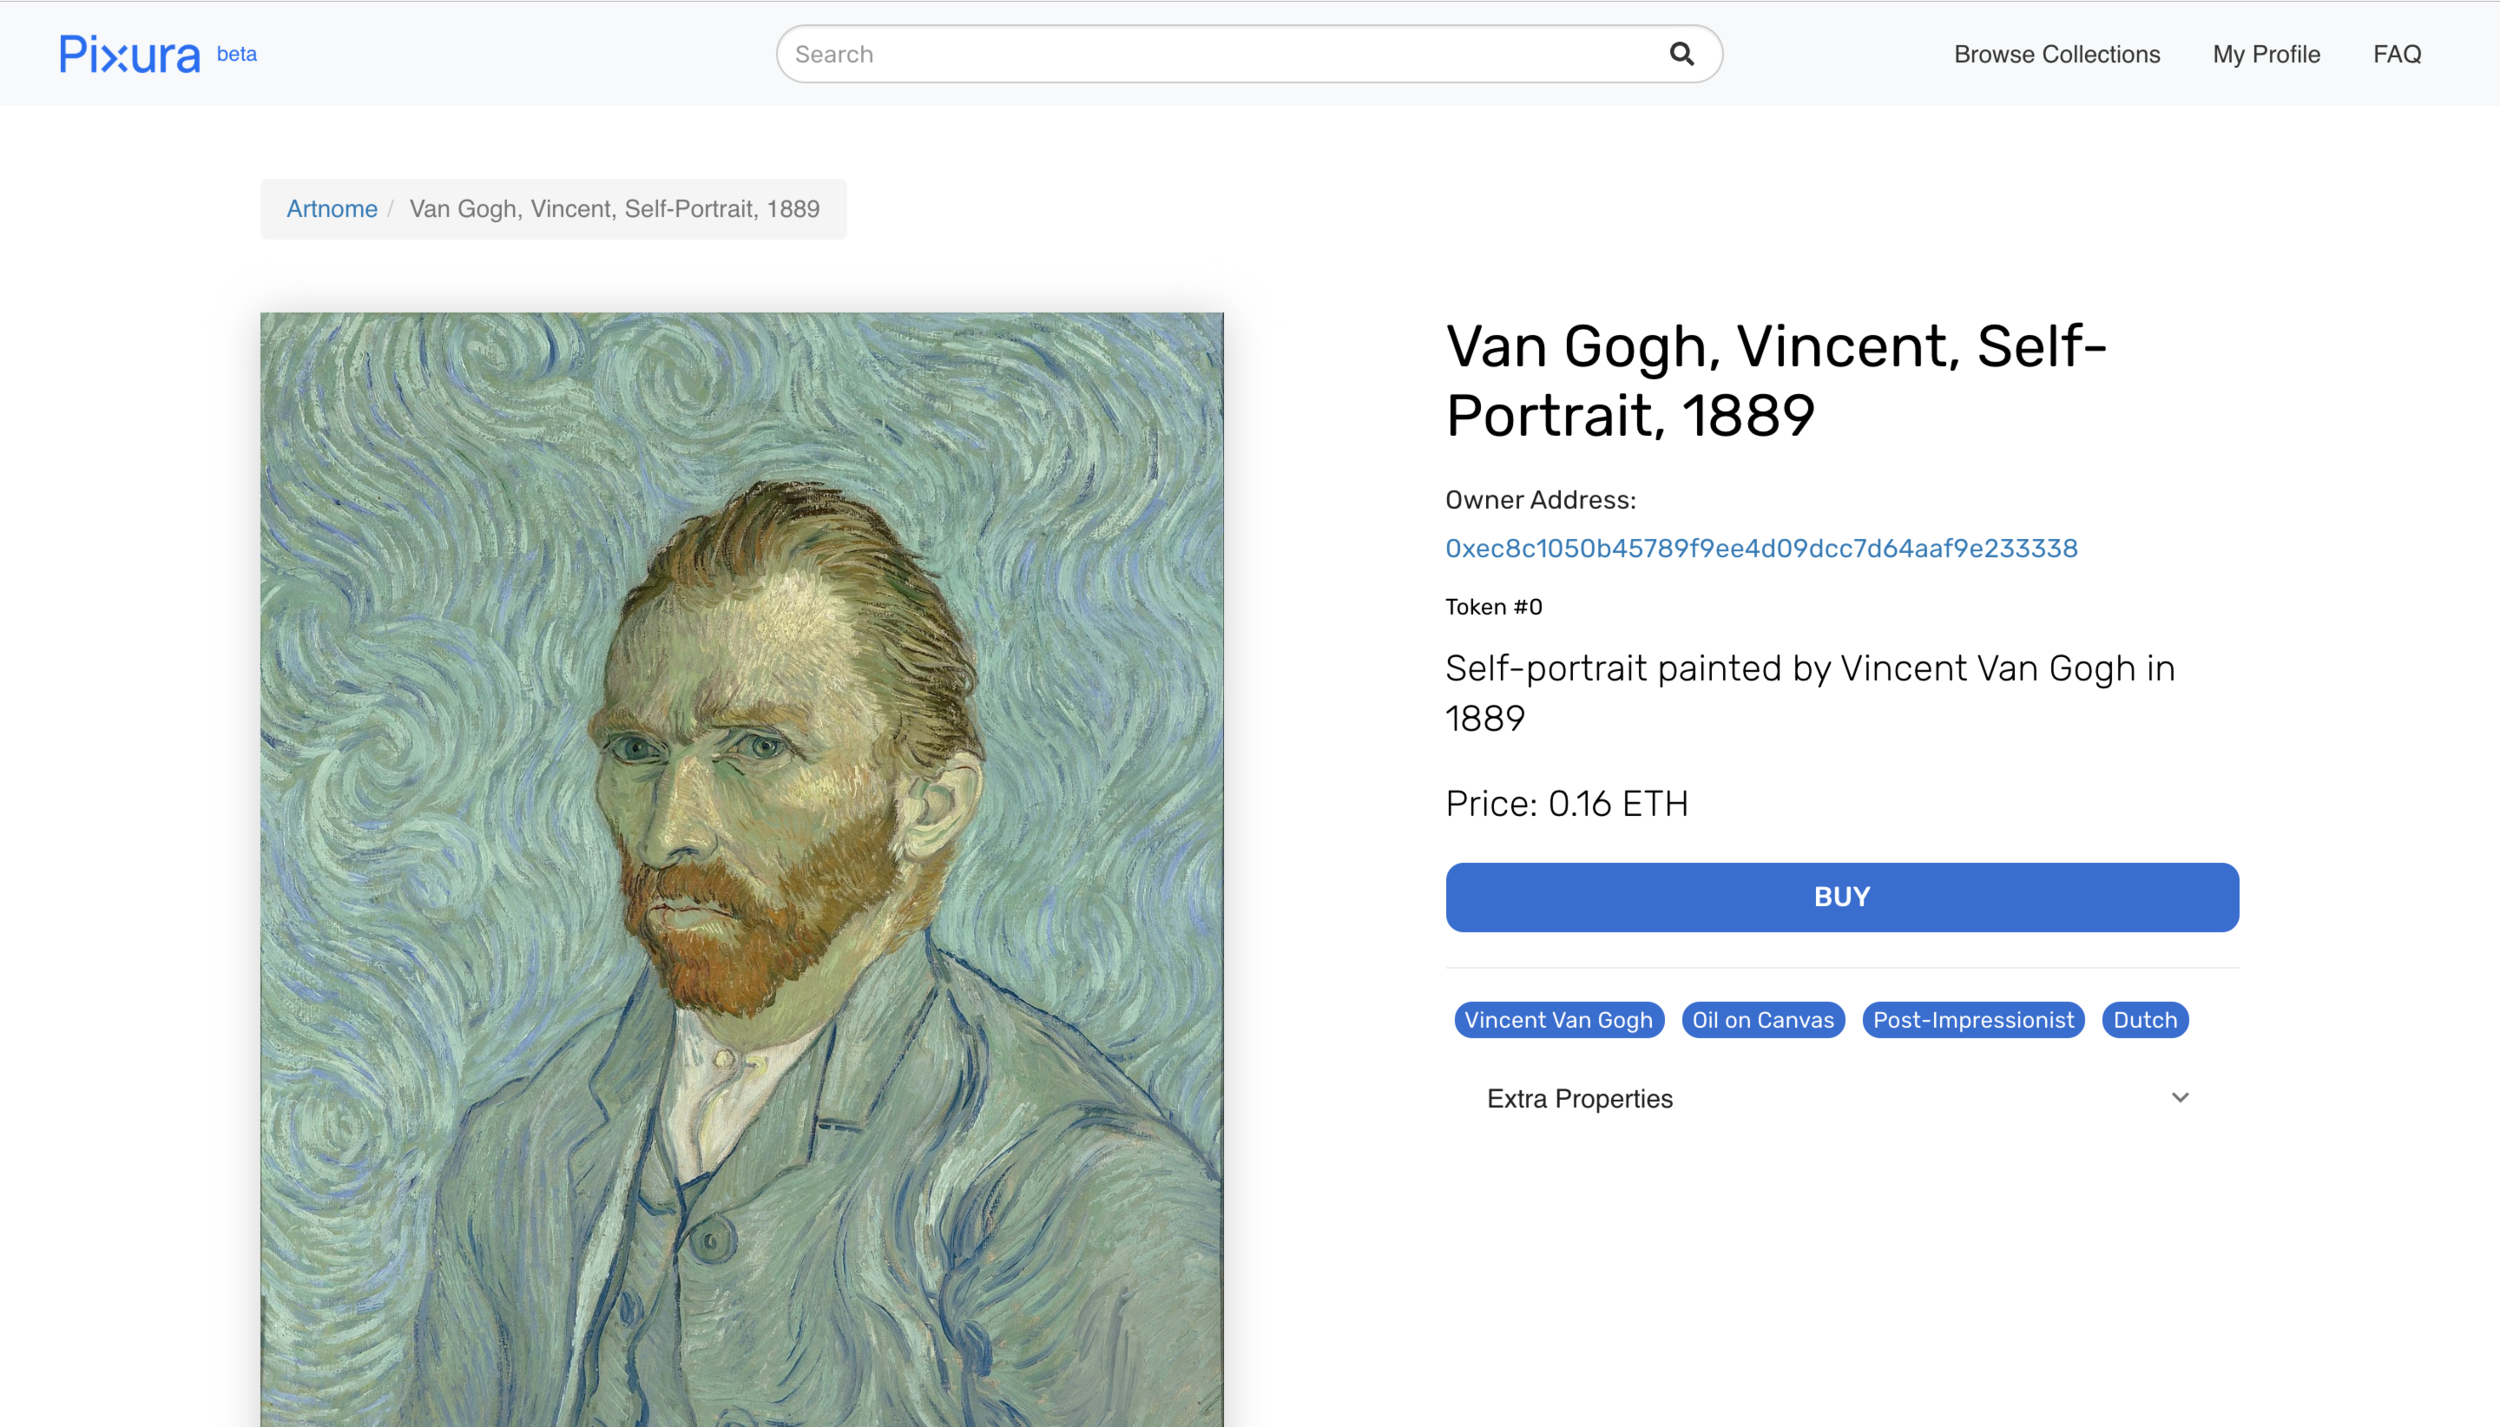The image size is (2500, 1427).
Task: Select the Dutch tag
Action: coord(2145,1020)
